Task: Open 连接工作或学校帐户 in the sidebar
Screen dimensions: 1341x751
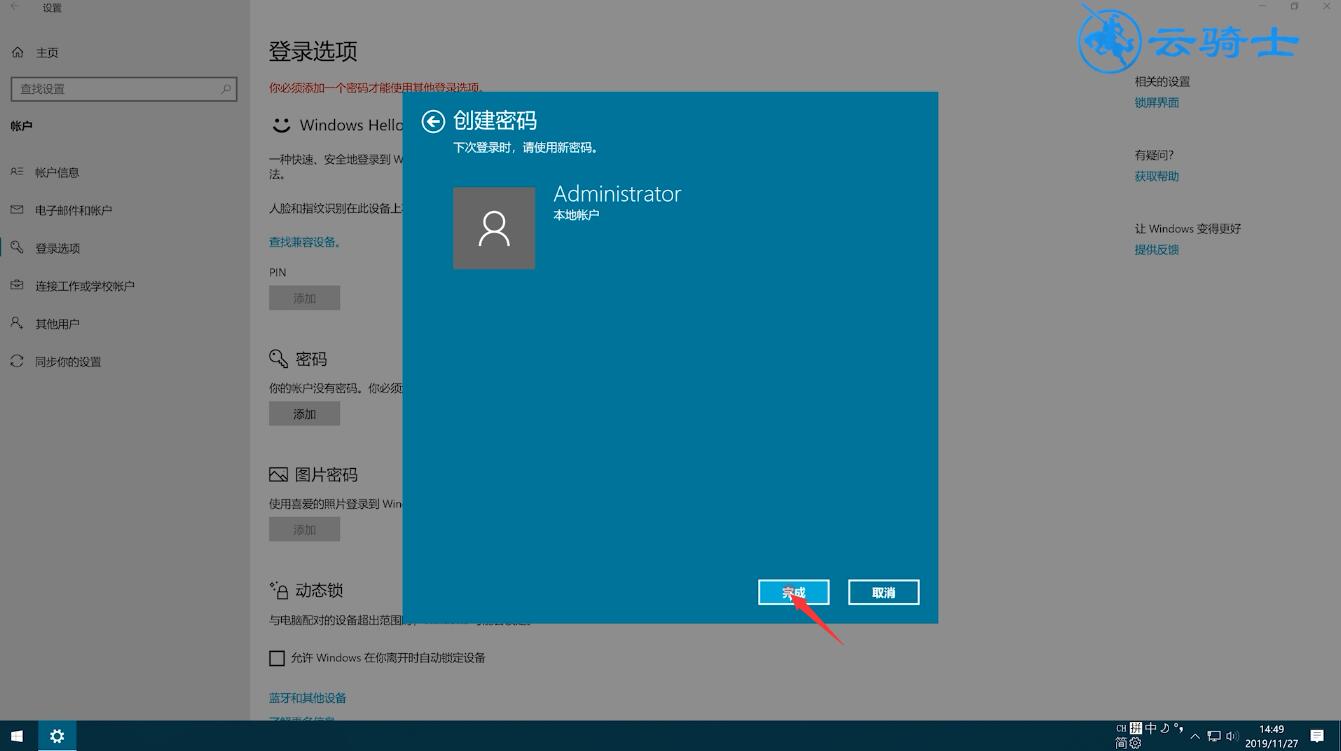Action: pos(85,286)
